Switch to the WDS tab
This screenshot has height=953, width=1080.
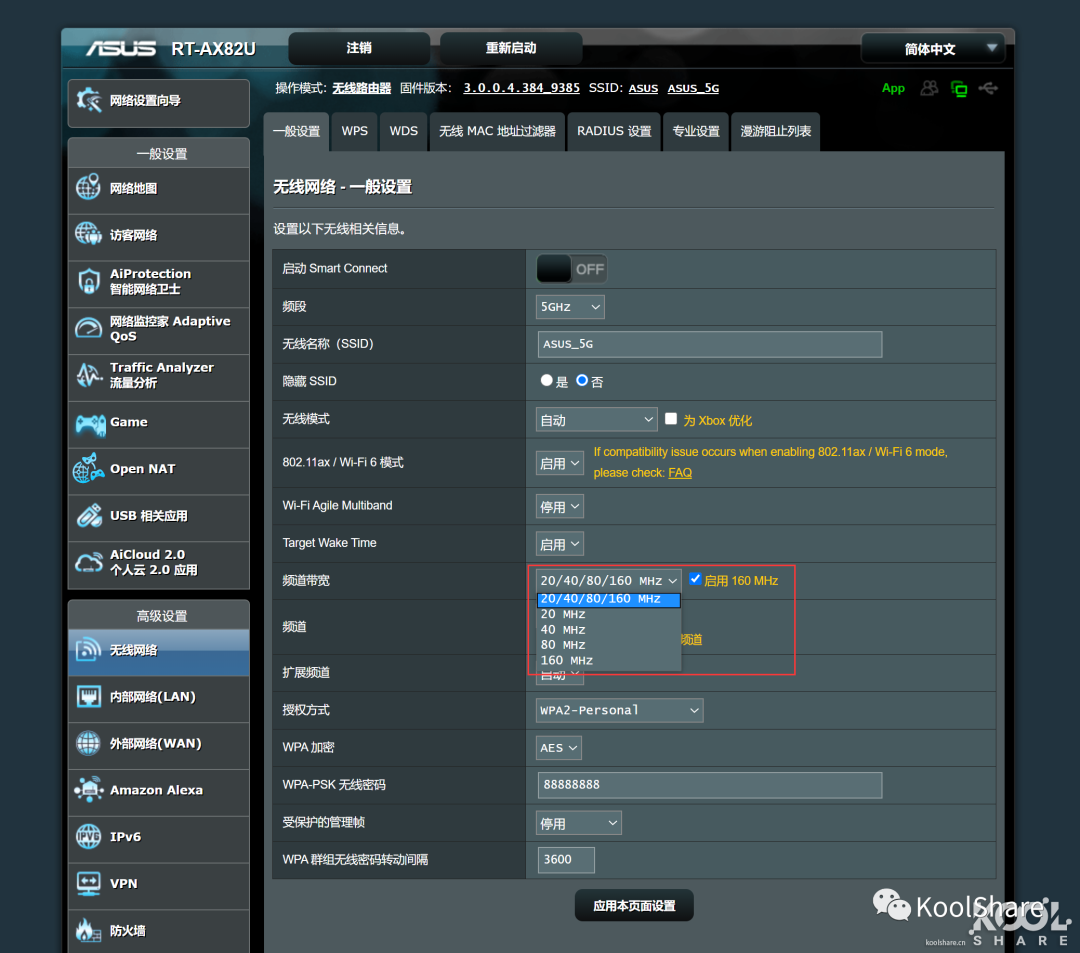[x=404, y=131]
